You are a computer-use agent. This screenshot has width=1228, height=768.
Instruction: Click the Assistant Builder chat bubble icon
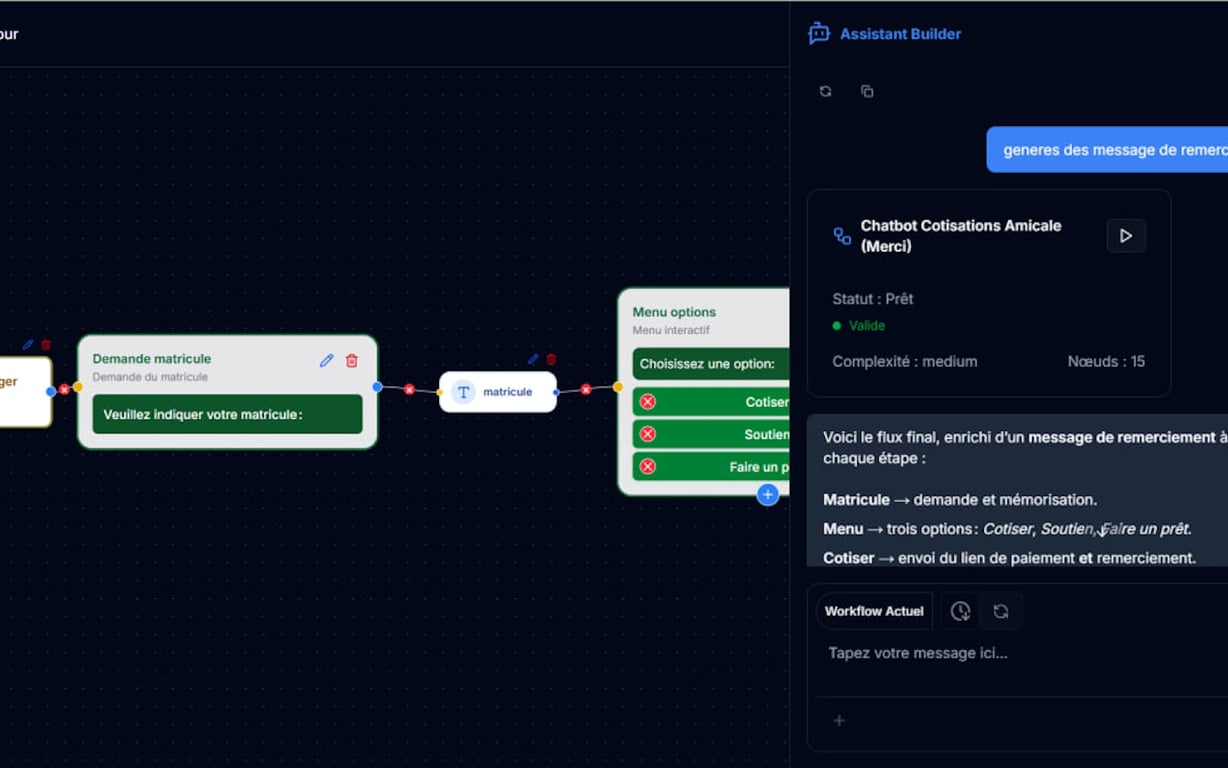click(x=819, y=33)
